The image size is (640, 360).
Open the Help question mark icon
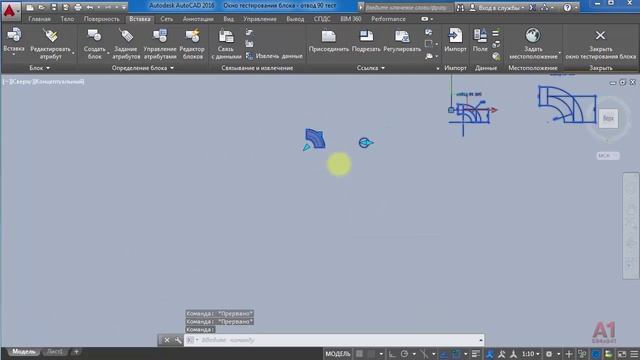coord(567,7)
